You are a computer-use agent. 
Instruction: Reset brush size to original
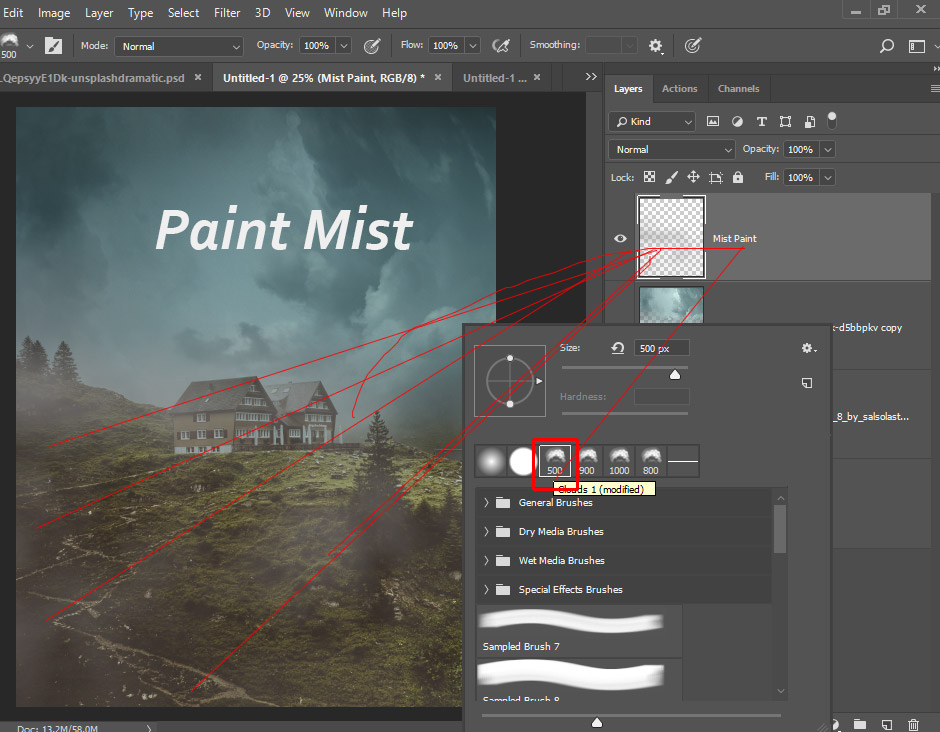[x=618, y=348]
